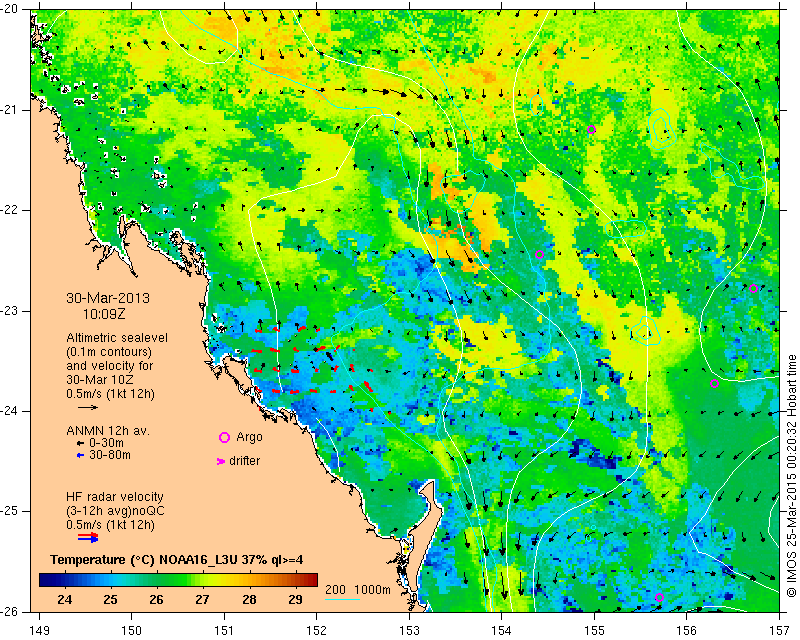The height and width of the screenshot is (640, 800).
Task: Click the date label 30-Mar-2013
Action: pyautogui.click(x=108, y=298)
